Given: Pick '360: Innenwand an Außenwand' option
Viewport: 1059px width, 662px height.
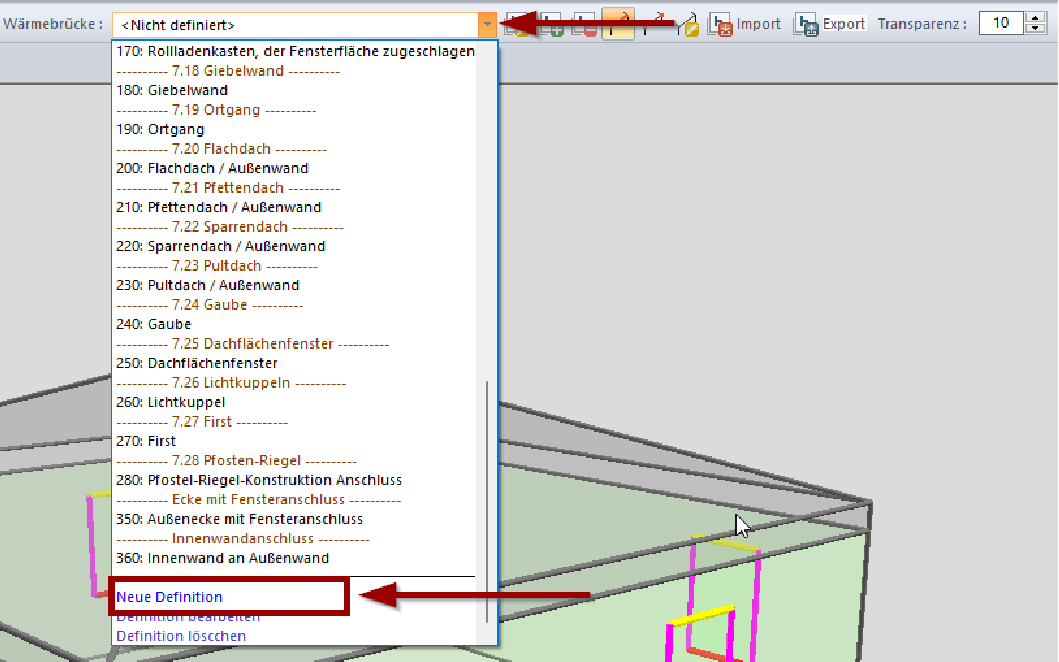Looking at the screenshot, I should click(x=236, y=558).
